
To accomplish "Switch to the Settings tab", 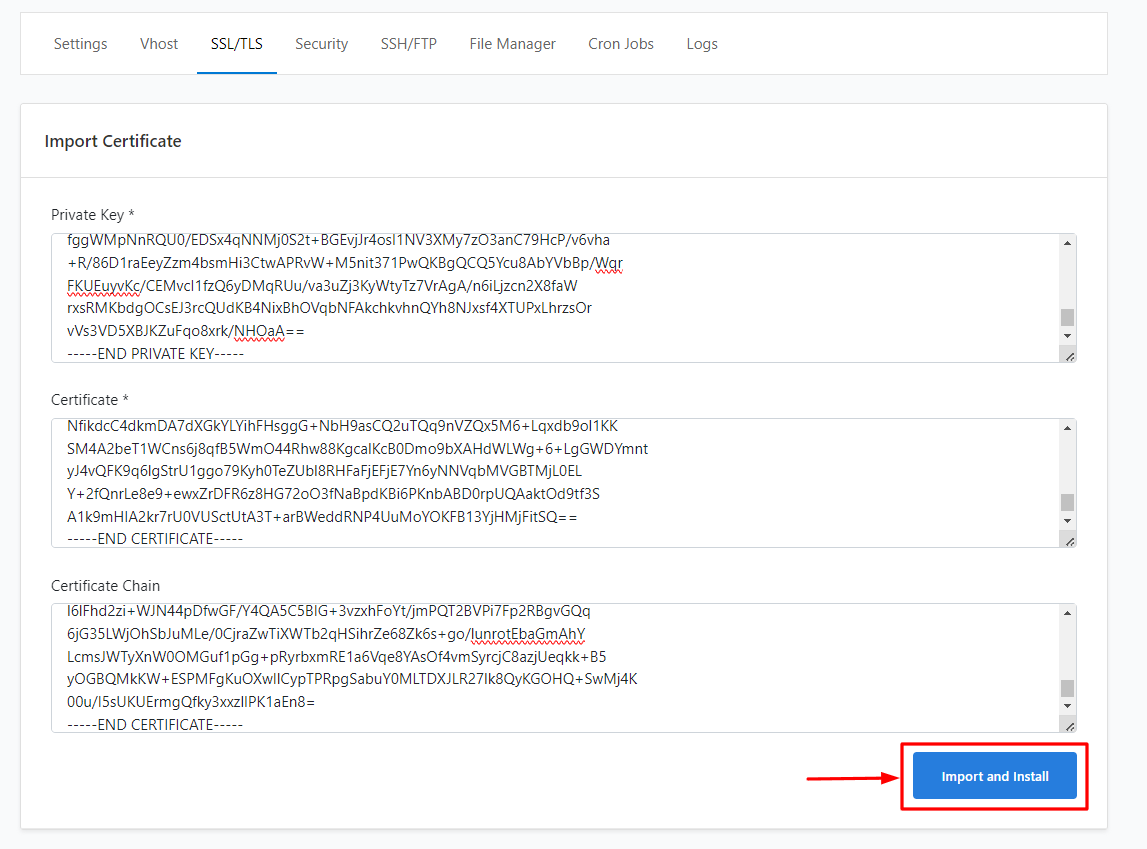I will click(x=80, y=43).
